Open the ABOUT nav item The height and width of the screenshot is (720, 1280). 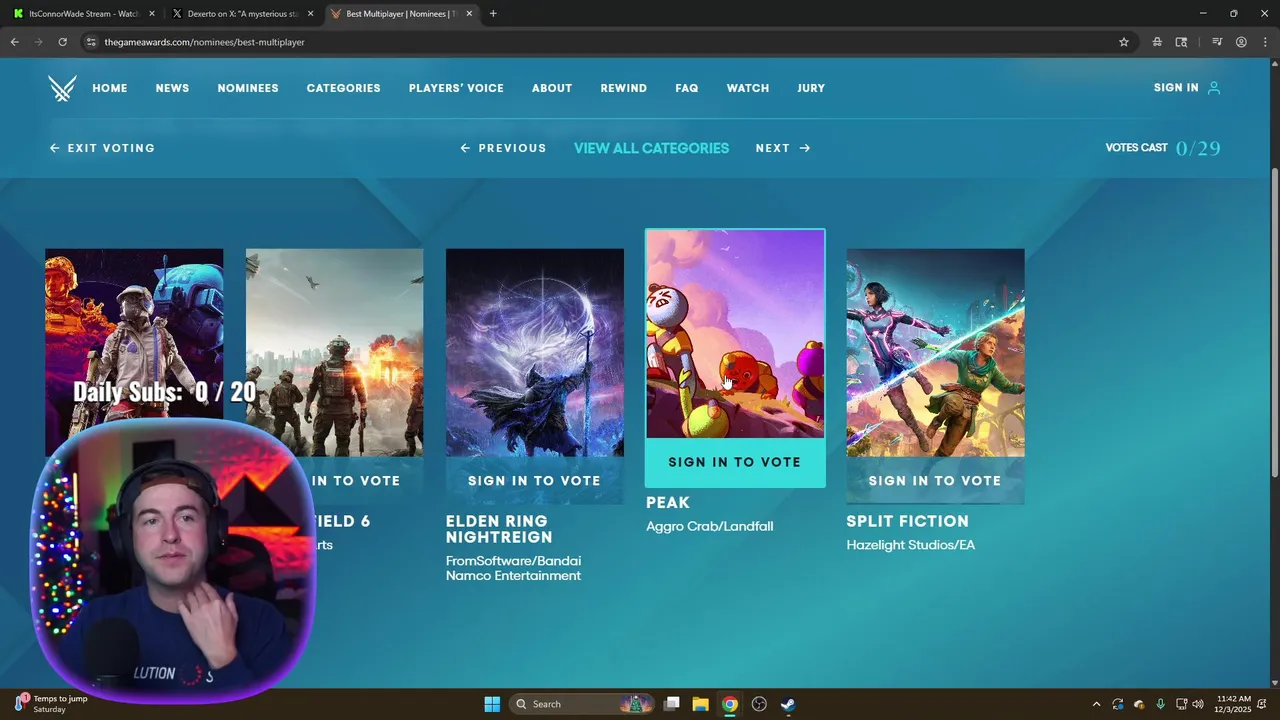click(552, 88)
